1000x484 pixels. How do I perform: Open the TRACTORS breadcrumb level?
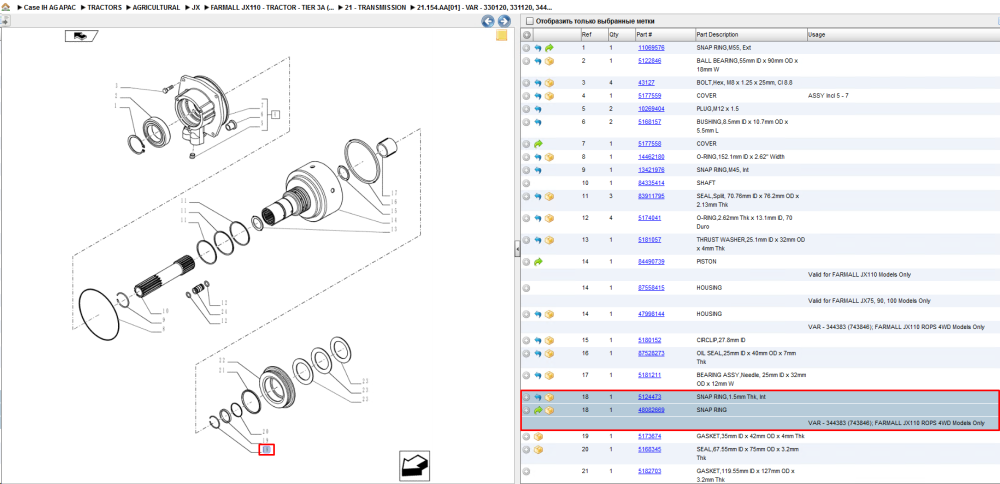coord(105,7)
